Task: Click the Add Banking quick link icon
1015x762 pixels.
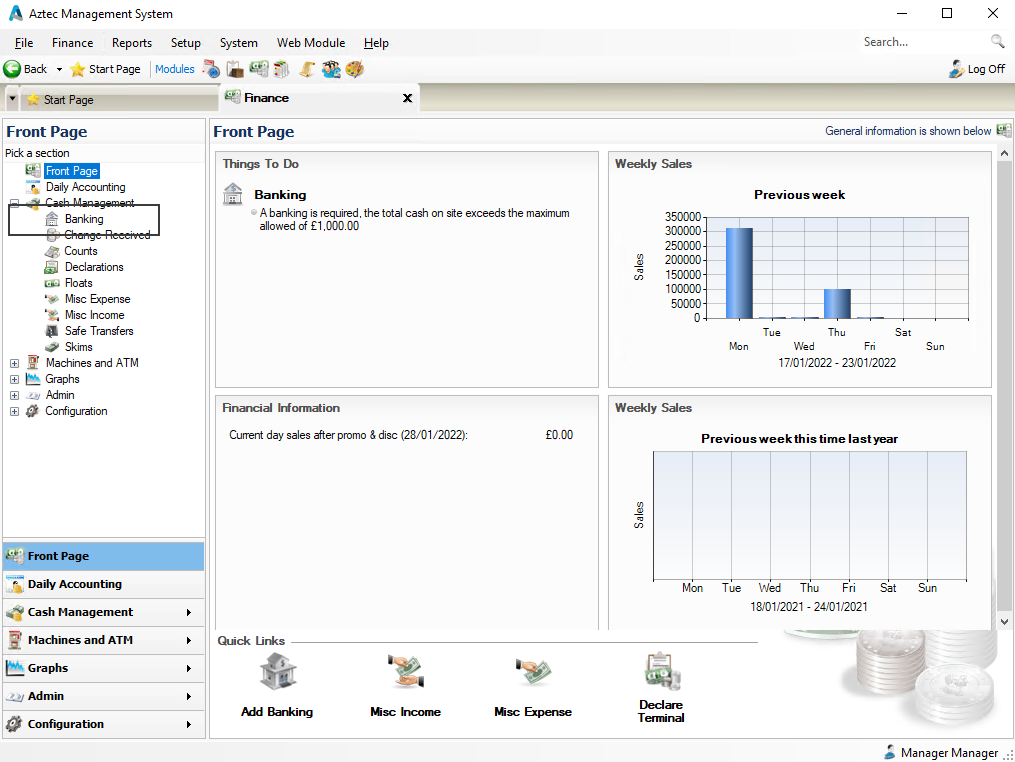Action: (276, 671)
